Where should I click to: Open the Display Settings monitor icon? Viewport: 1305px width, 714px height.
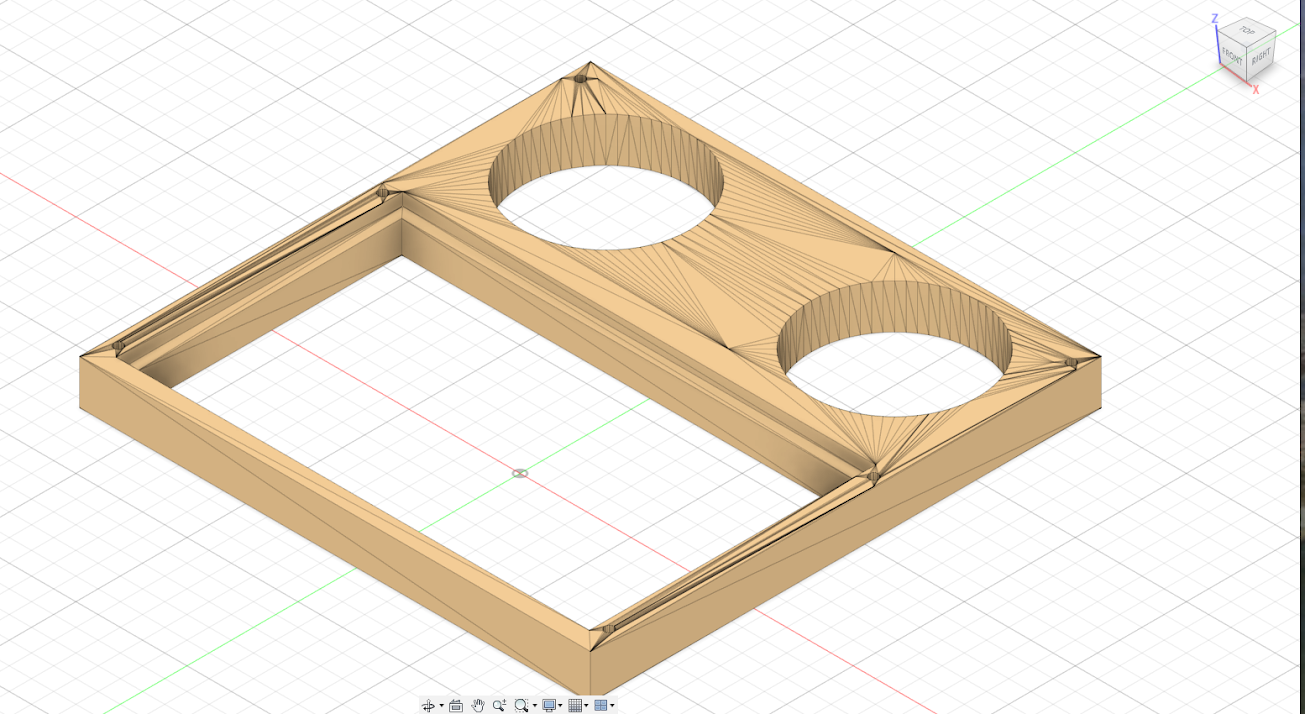coord(549,706)
